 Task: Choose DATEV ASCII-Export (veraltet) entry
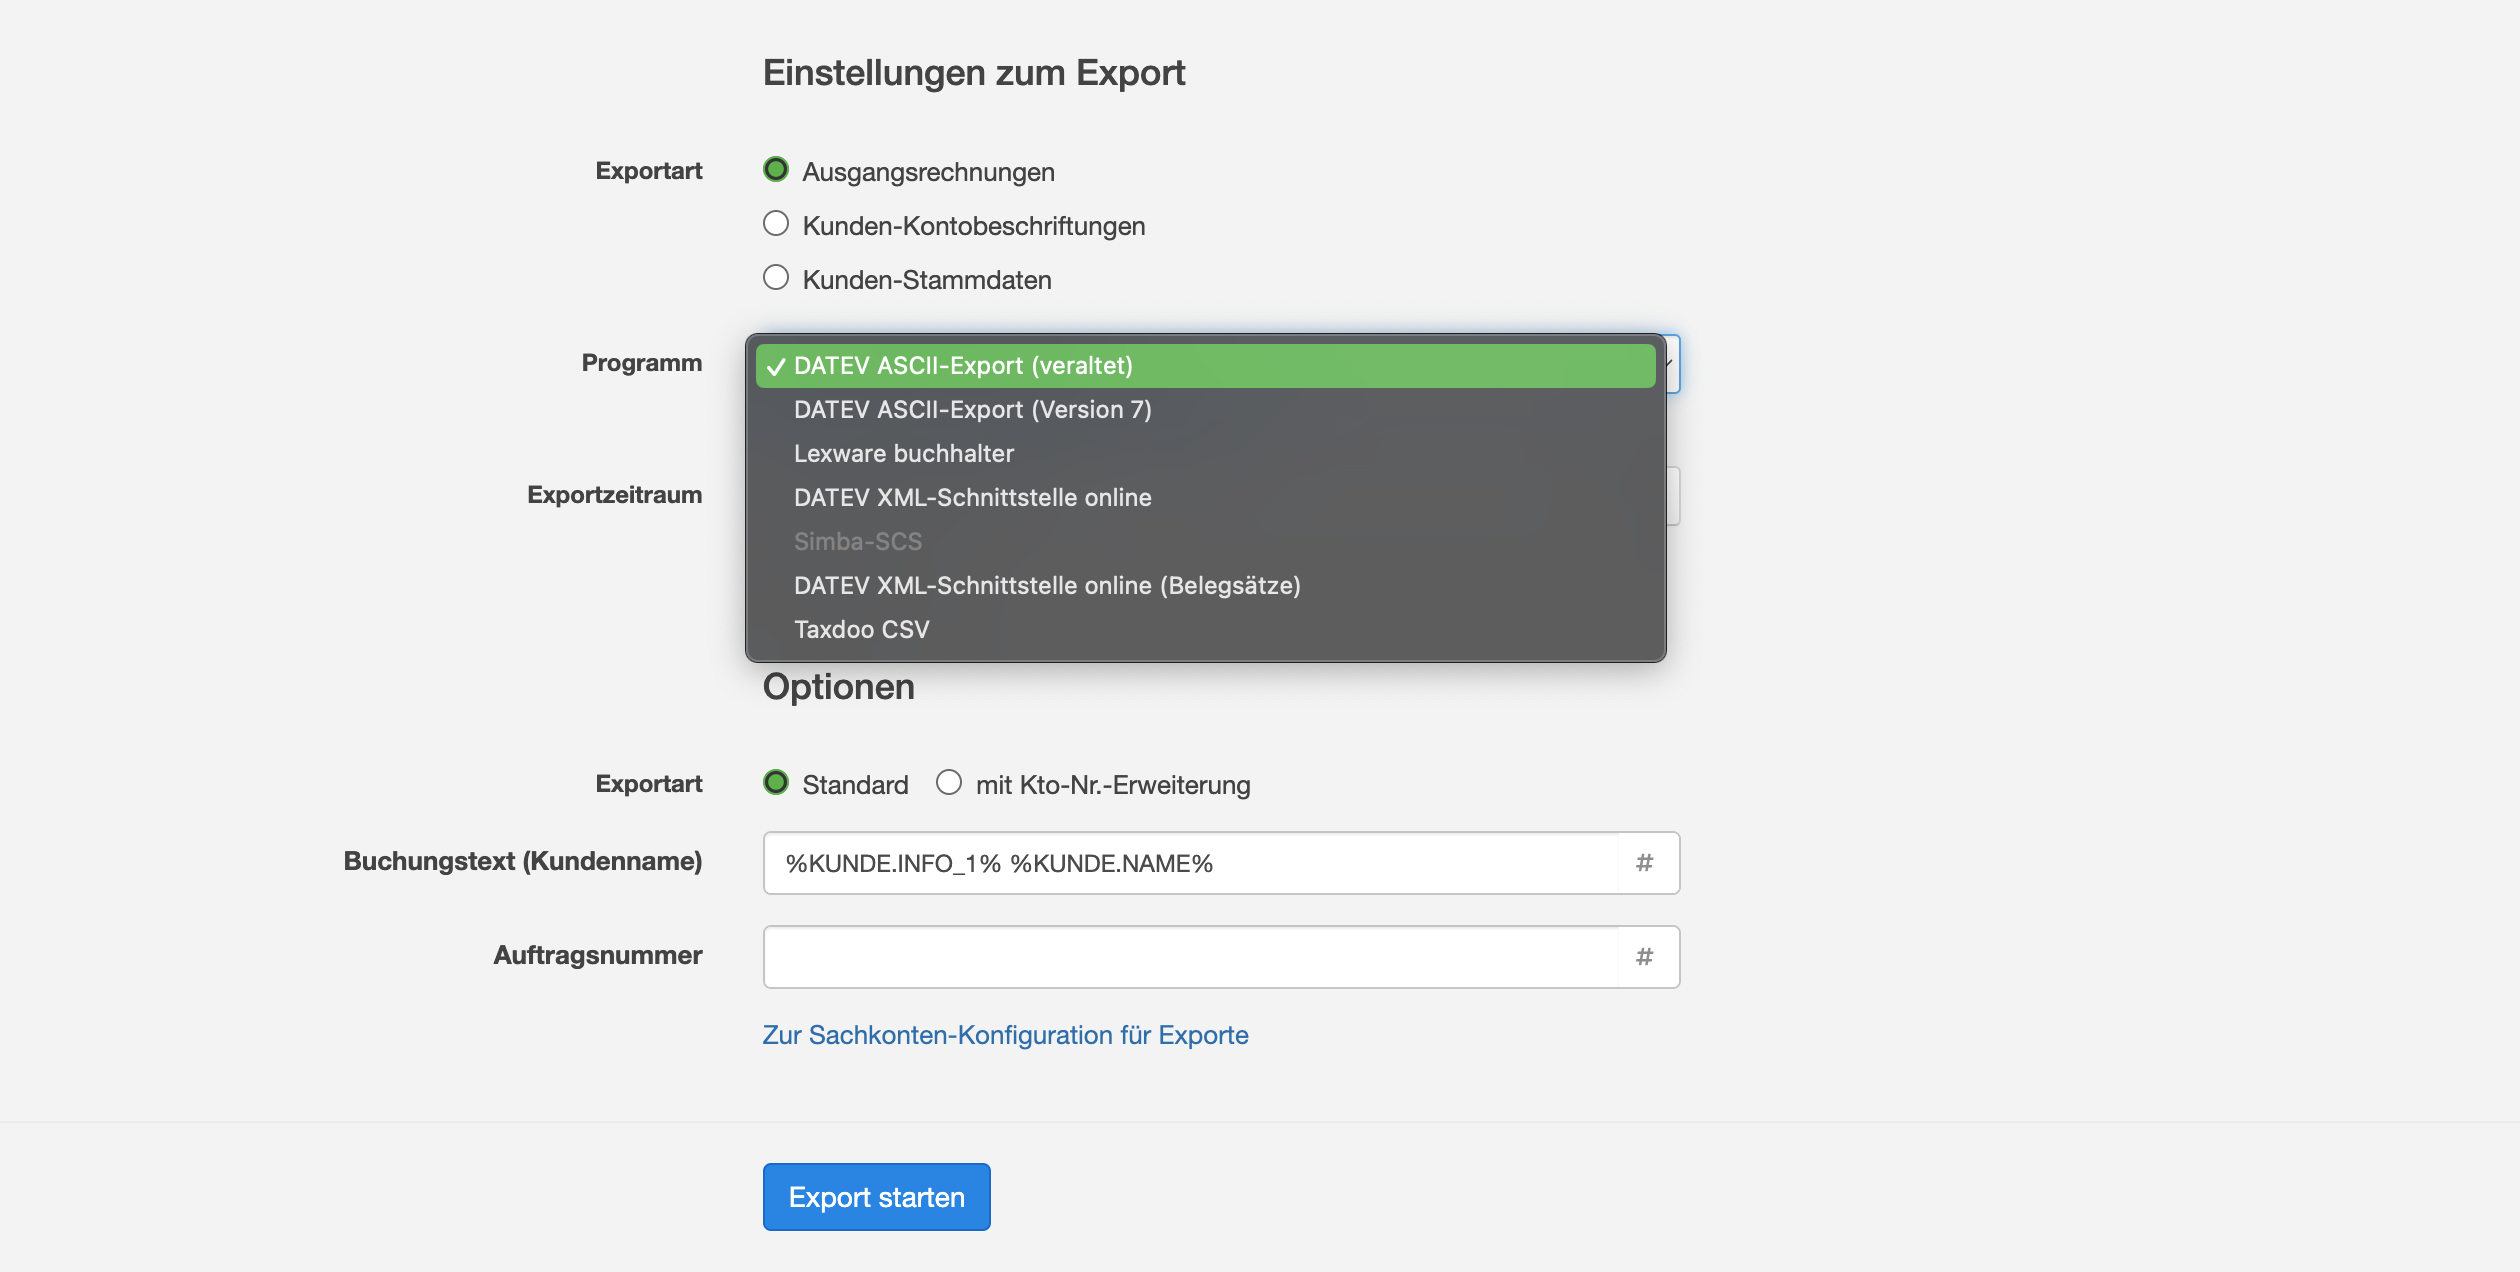click(1205, 366)
